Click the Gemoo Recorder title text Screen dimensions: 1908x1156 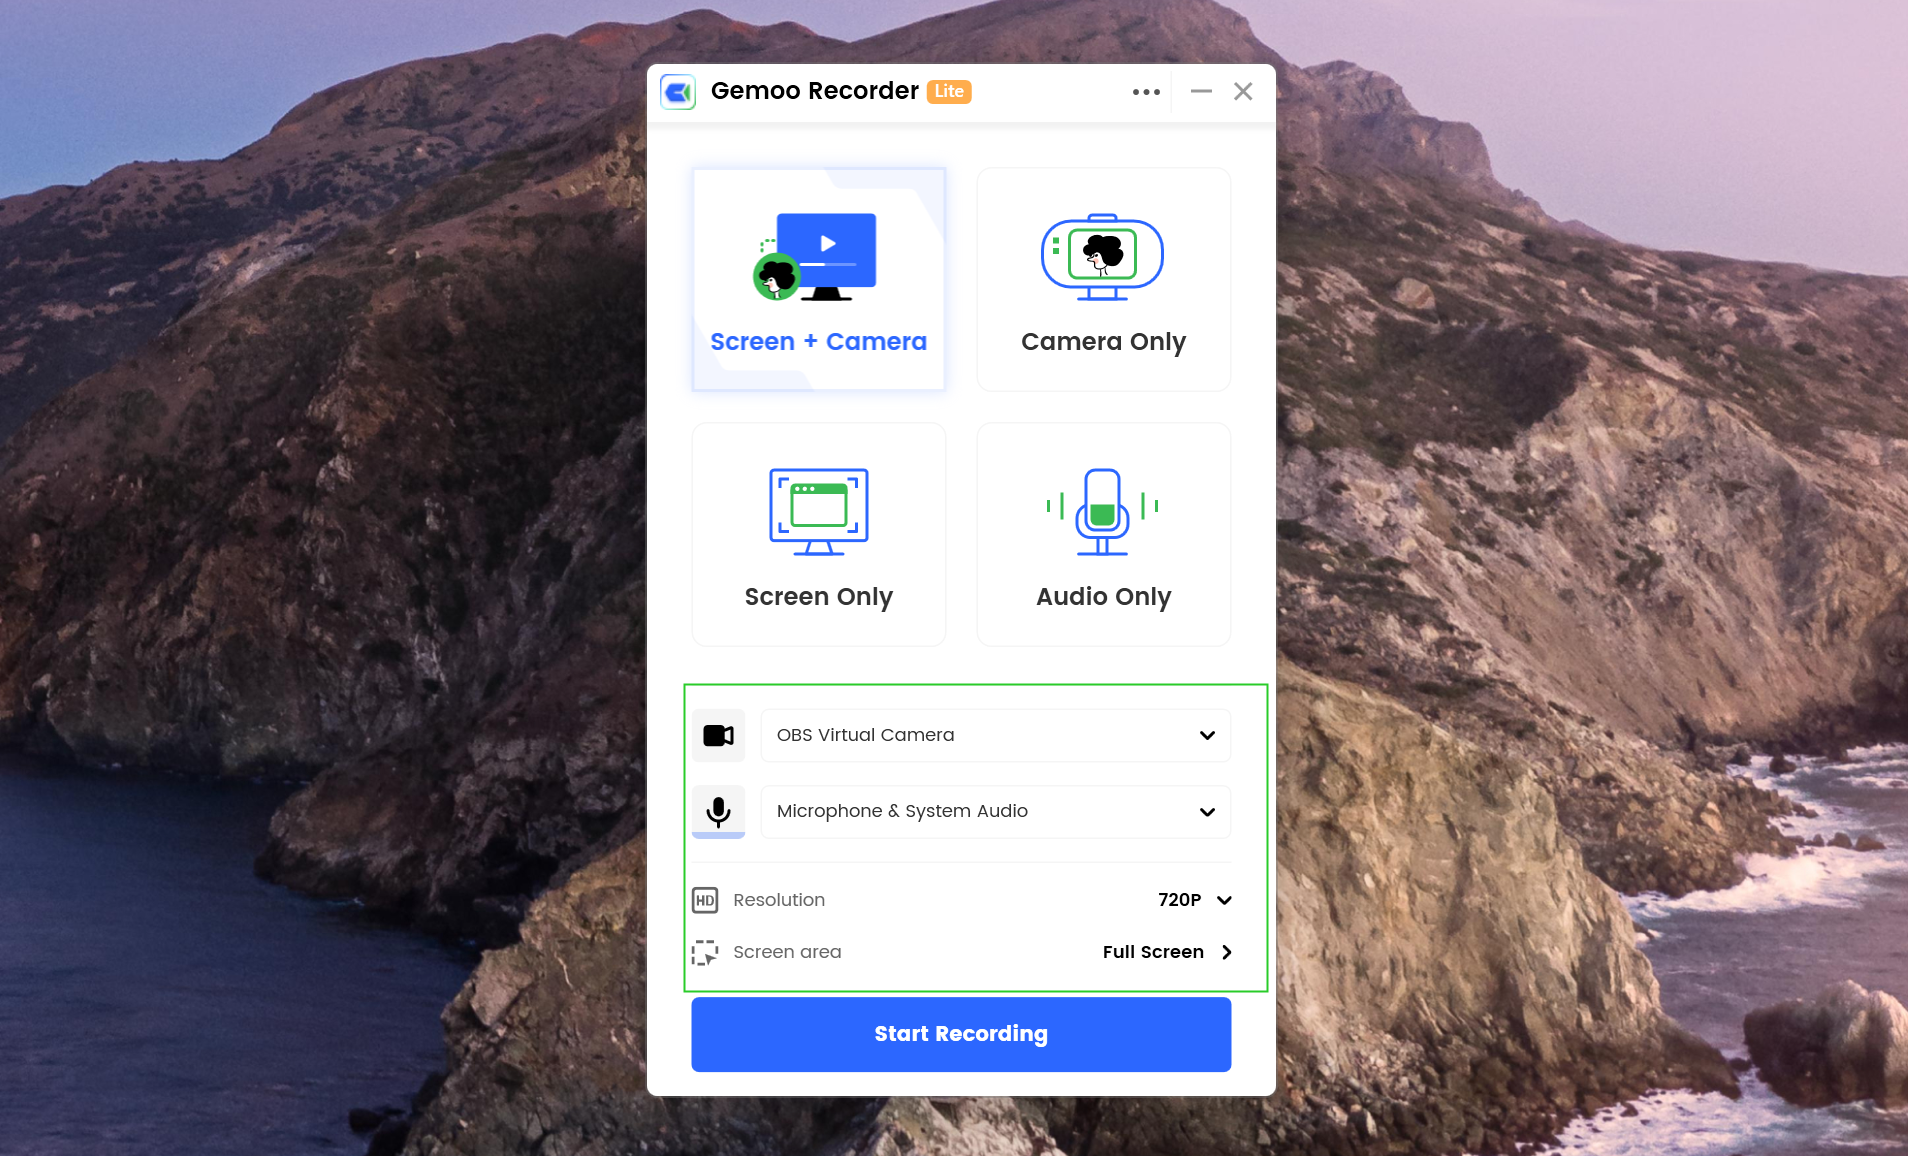point(814,91)
